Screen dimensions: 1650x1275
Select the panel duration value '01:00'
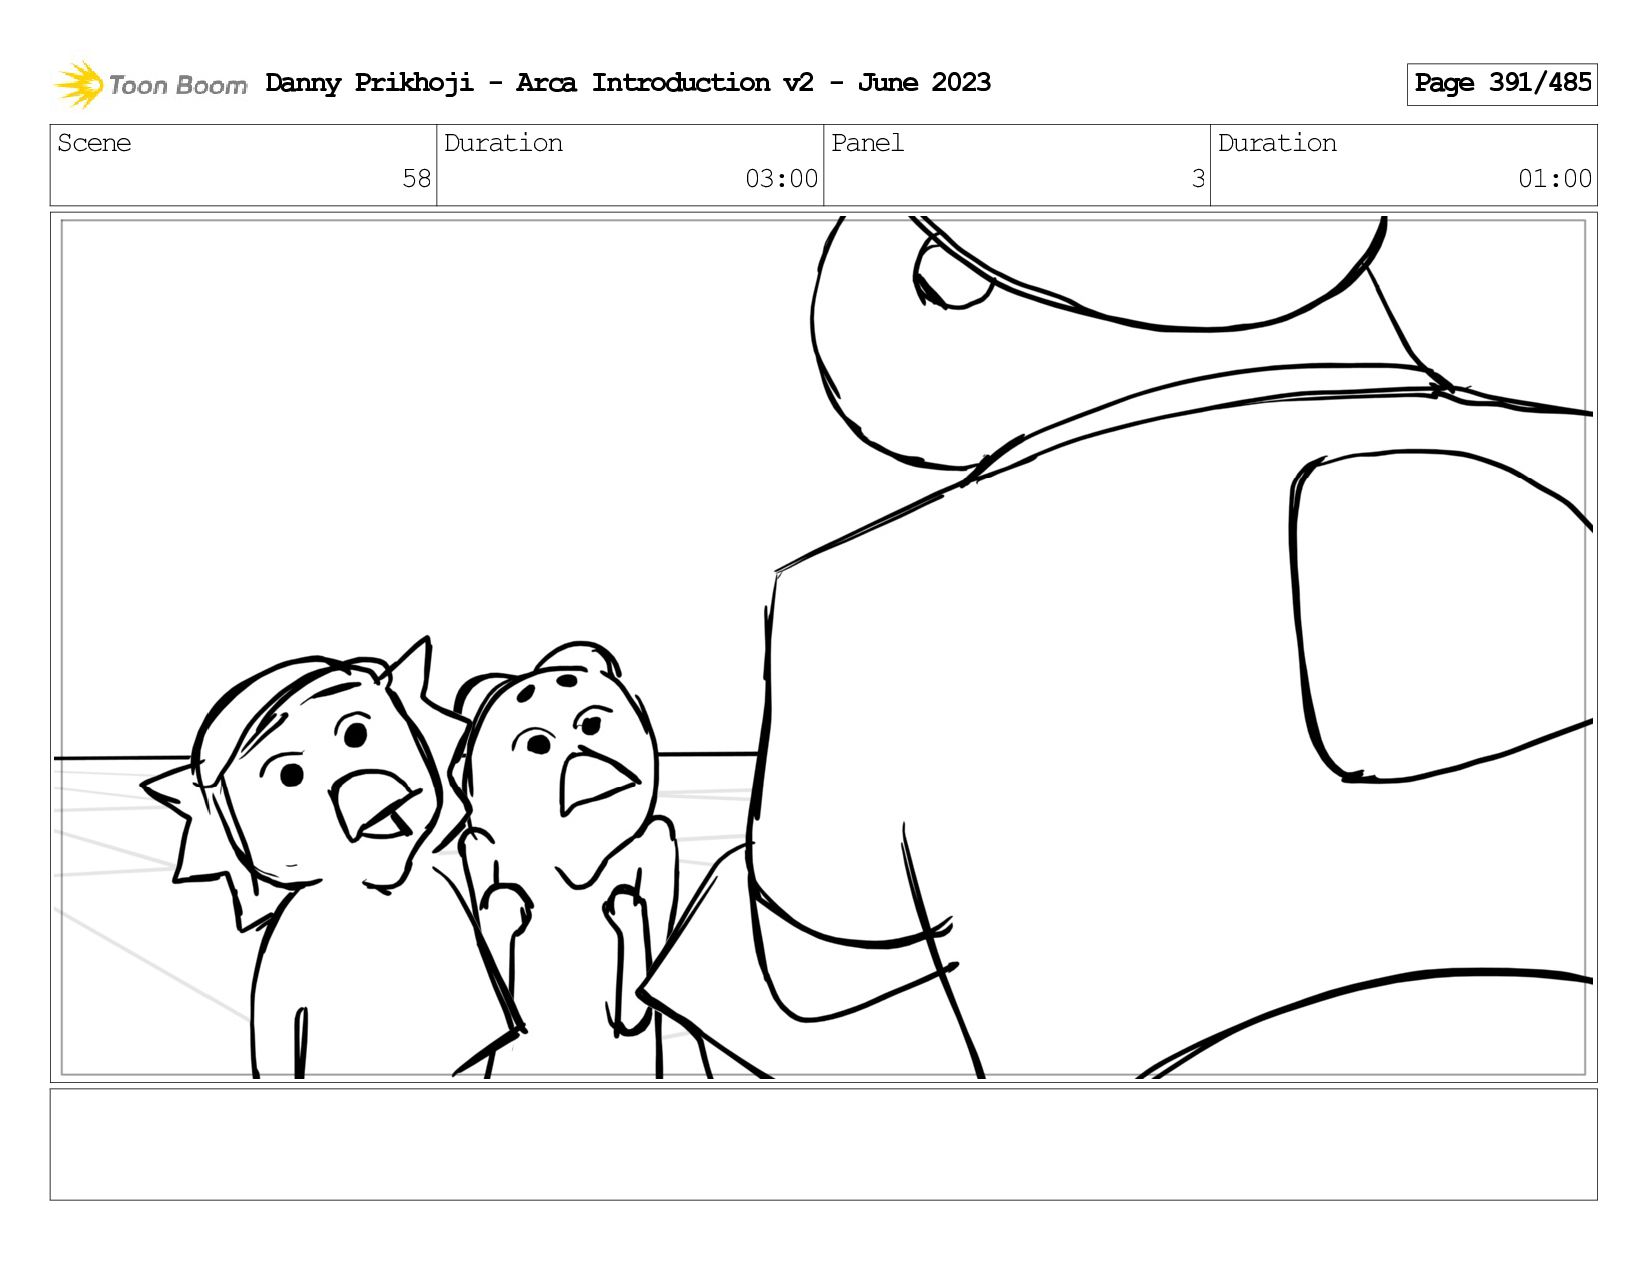[x=1554, y=179]
